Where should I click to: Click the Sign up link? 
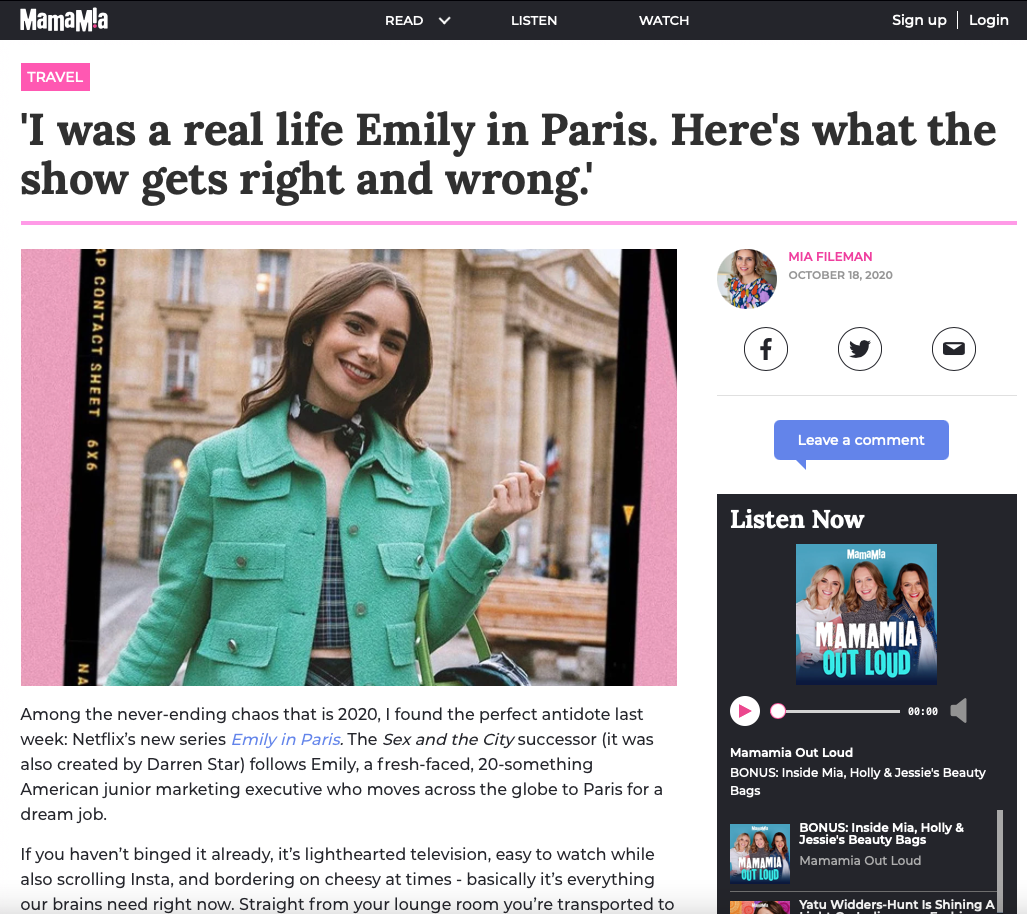(x=919, y=20)
